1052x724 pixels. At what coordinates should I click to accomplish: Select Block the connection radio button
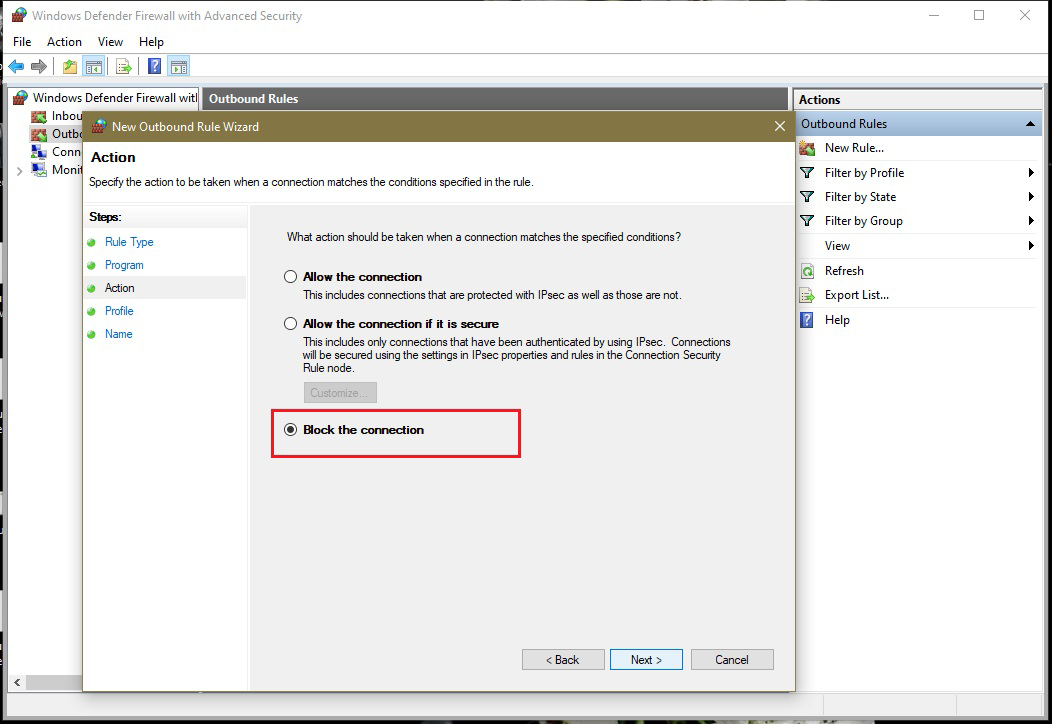tap(290, 429)
